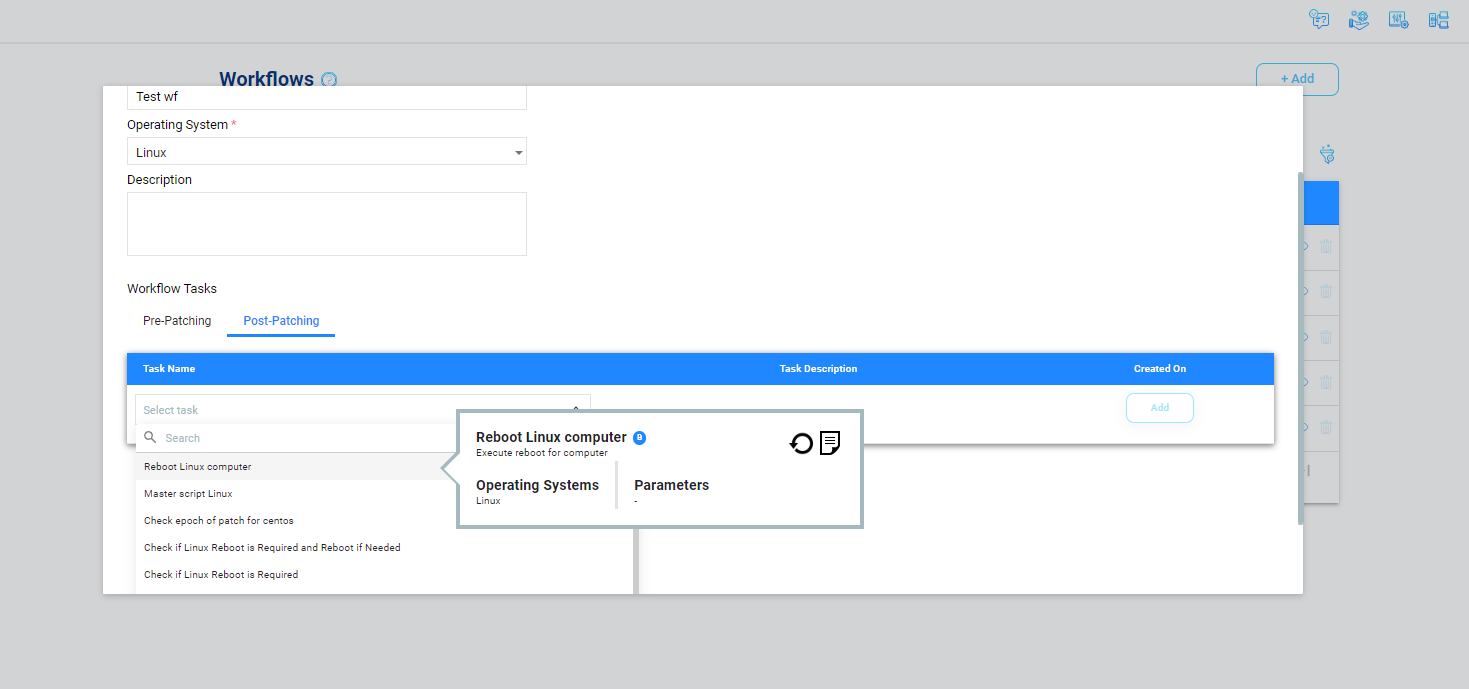Click the Workflows page title
This screenshot has height=689, width=1469.
pyautogui.click(x=266, y=79)
